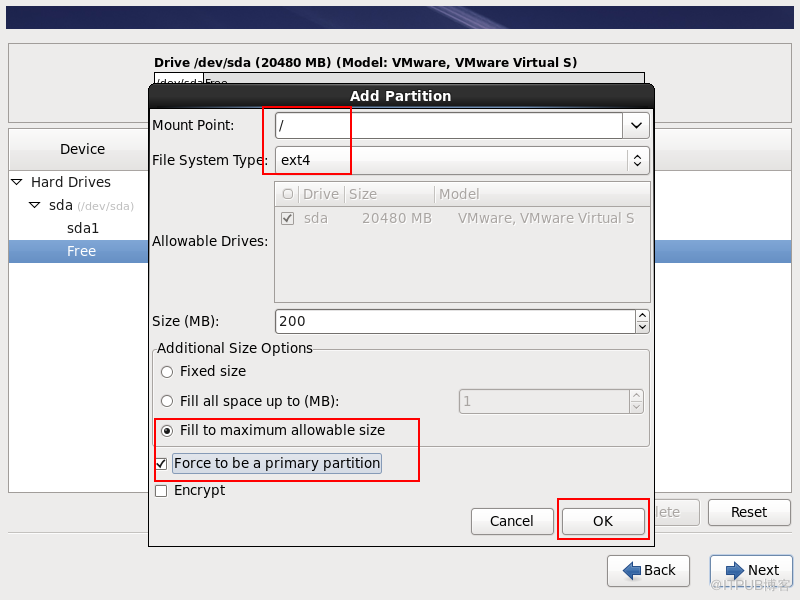Decrease Size (MB) with down stepper arrow

pyautogui.click(x=642, y=327)
